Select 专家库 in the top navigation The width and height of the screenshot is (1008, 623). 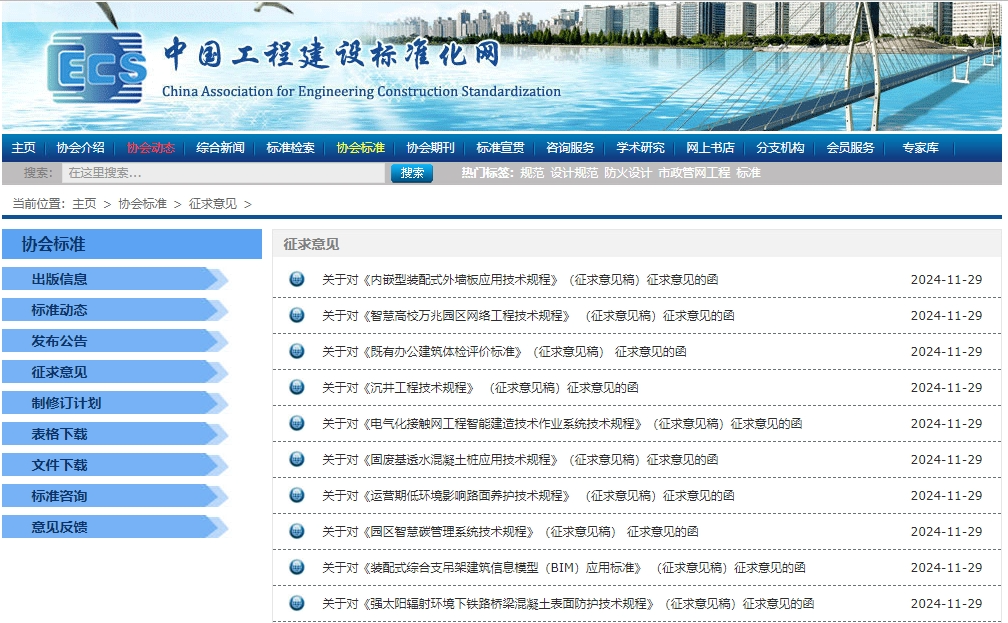[x=920, y=148]
